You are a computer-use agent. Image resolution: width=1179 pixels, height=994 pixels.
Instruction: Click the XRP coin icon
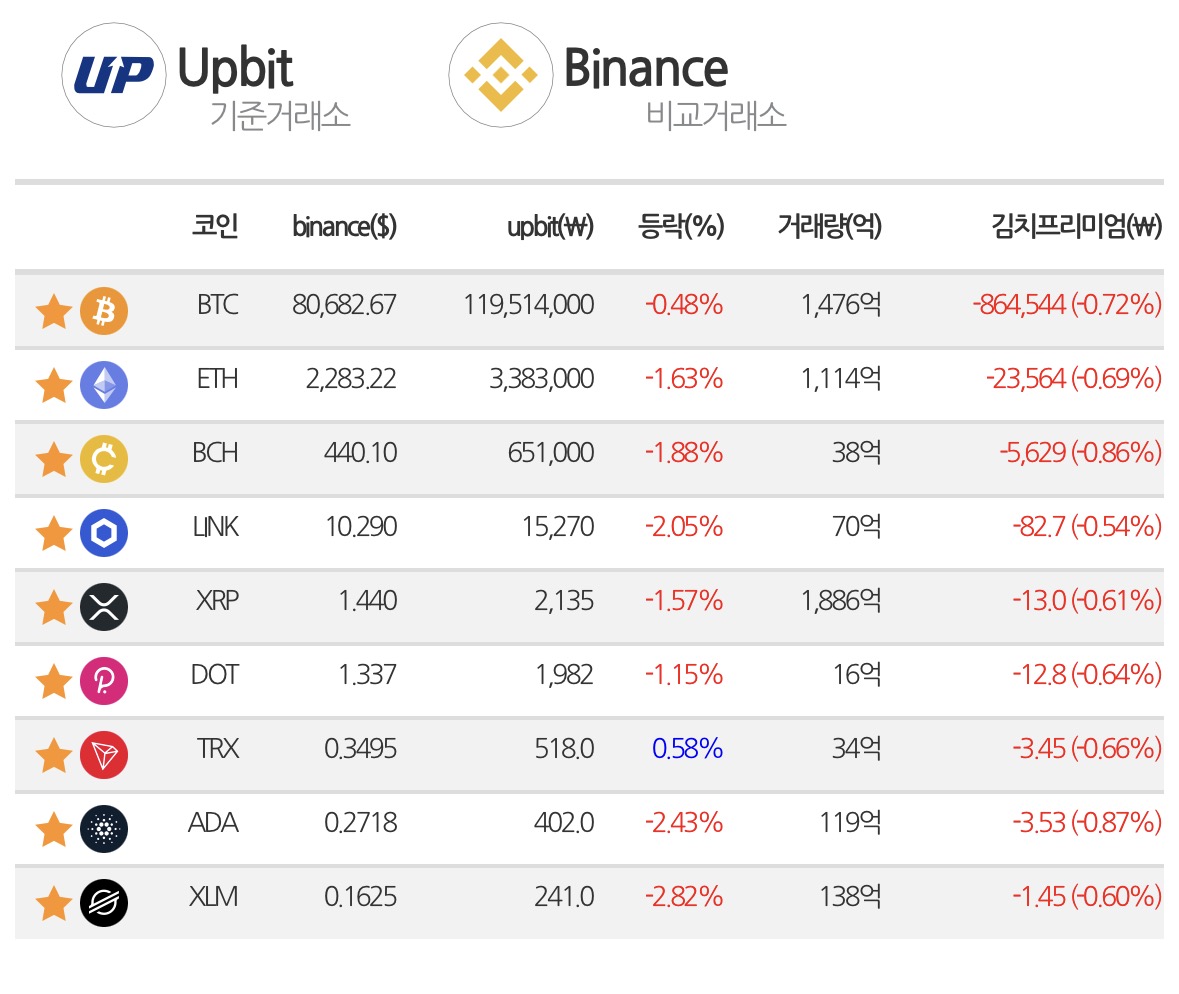[104, 607]
